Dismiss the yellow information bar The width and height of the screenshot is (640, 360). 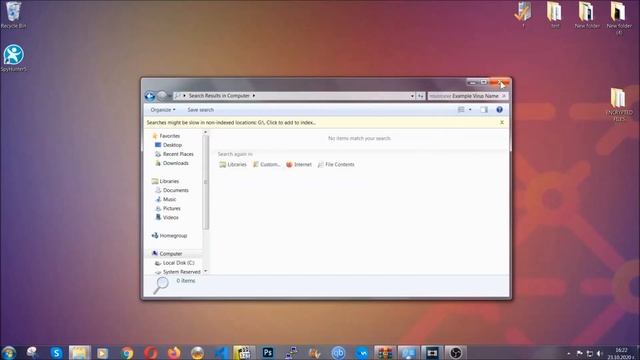pyautogui.click(x=502, y=122)
